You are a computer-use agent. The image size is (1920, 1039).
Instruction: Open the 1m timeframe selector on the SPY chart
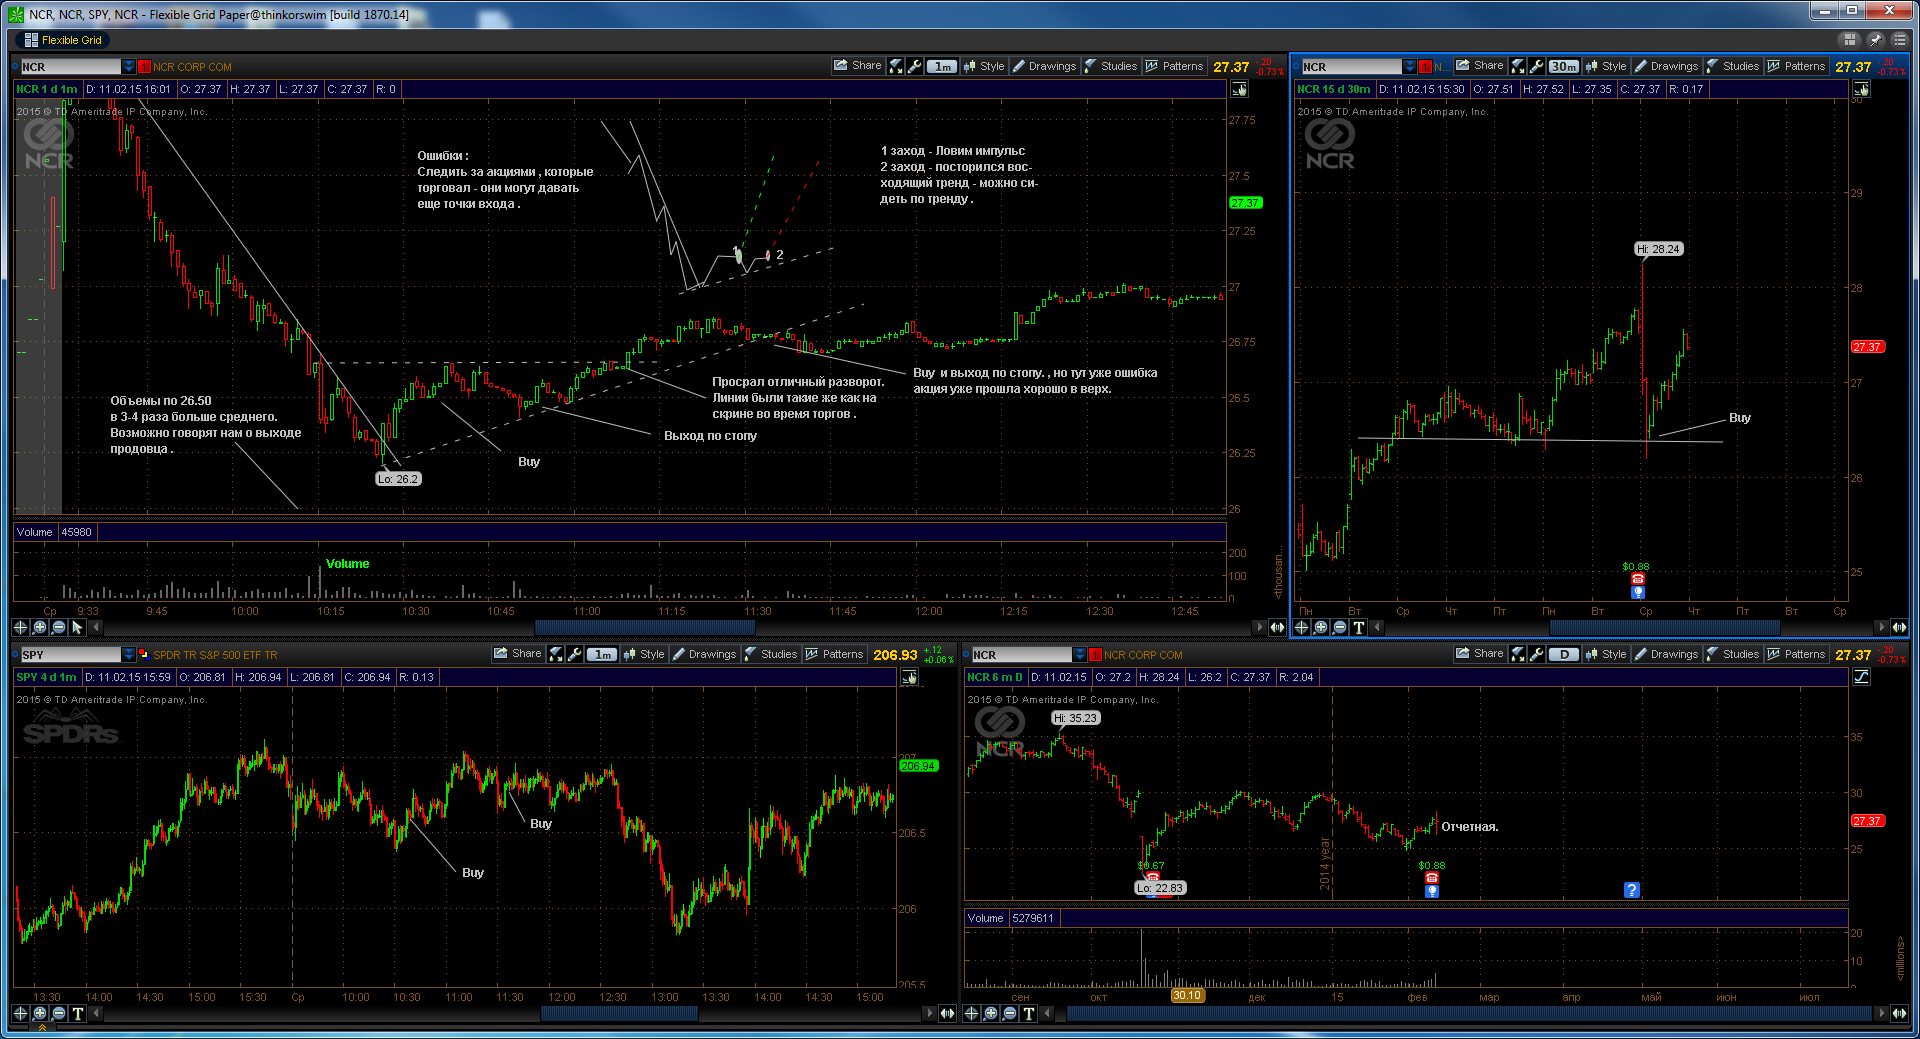pyautogui.click(x=602, y=654)
